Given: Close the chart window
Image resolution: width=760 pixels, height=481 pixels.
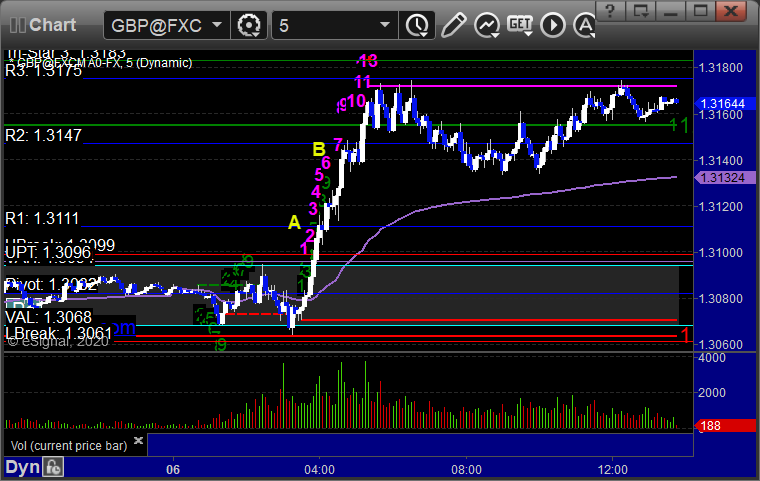Looking at the screenshot, I should tap(731, 10).
